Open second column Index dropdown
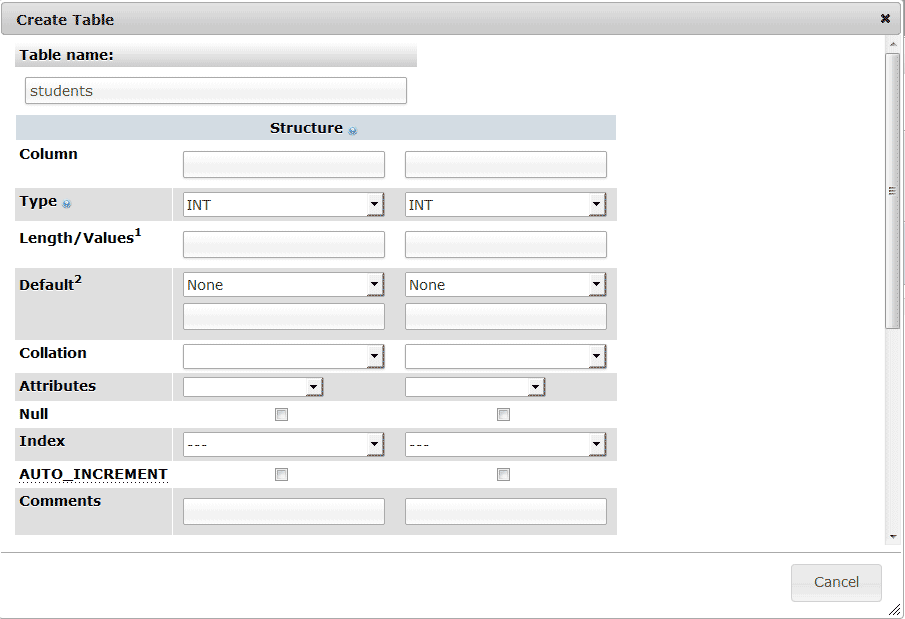Image resolution: width=905 pixels, height=619 pixels. pyautogui.click(x=506, y=444)
